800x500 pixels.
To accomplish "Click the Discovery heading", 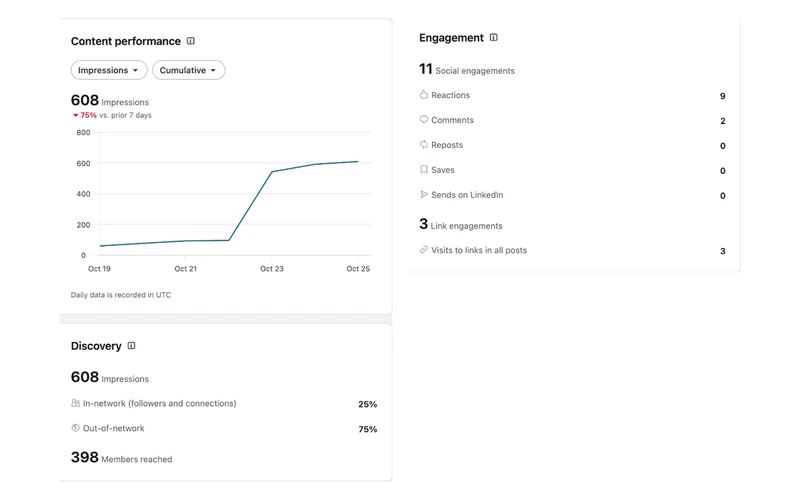I will [x=96, y=346].
